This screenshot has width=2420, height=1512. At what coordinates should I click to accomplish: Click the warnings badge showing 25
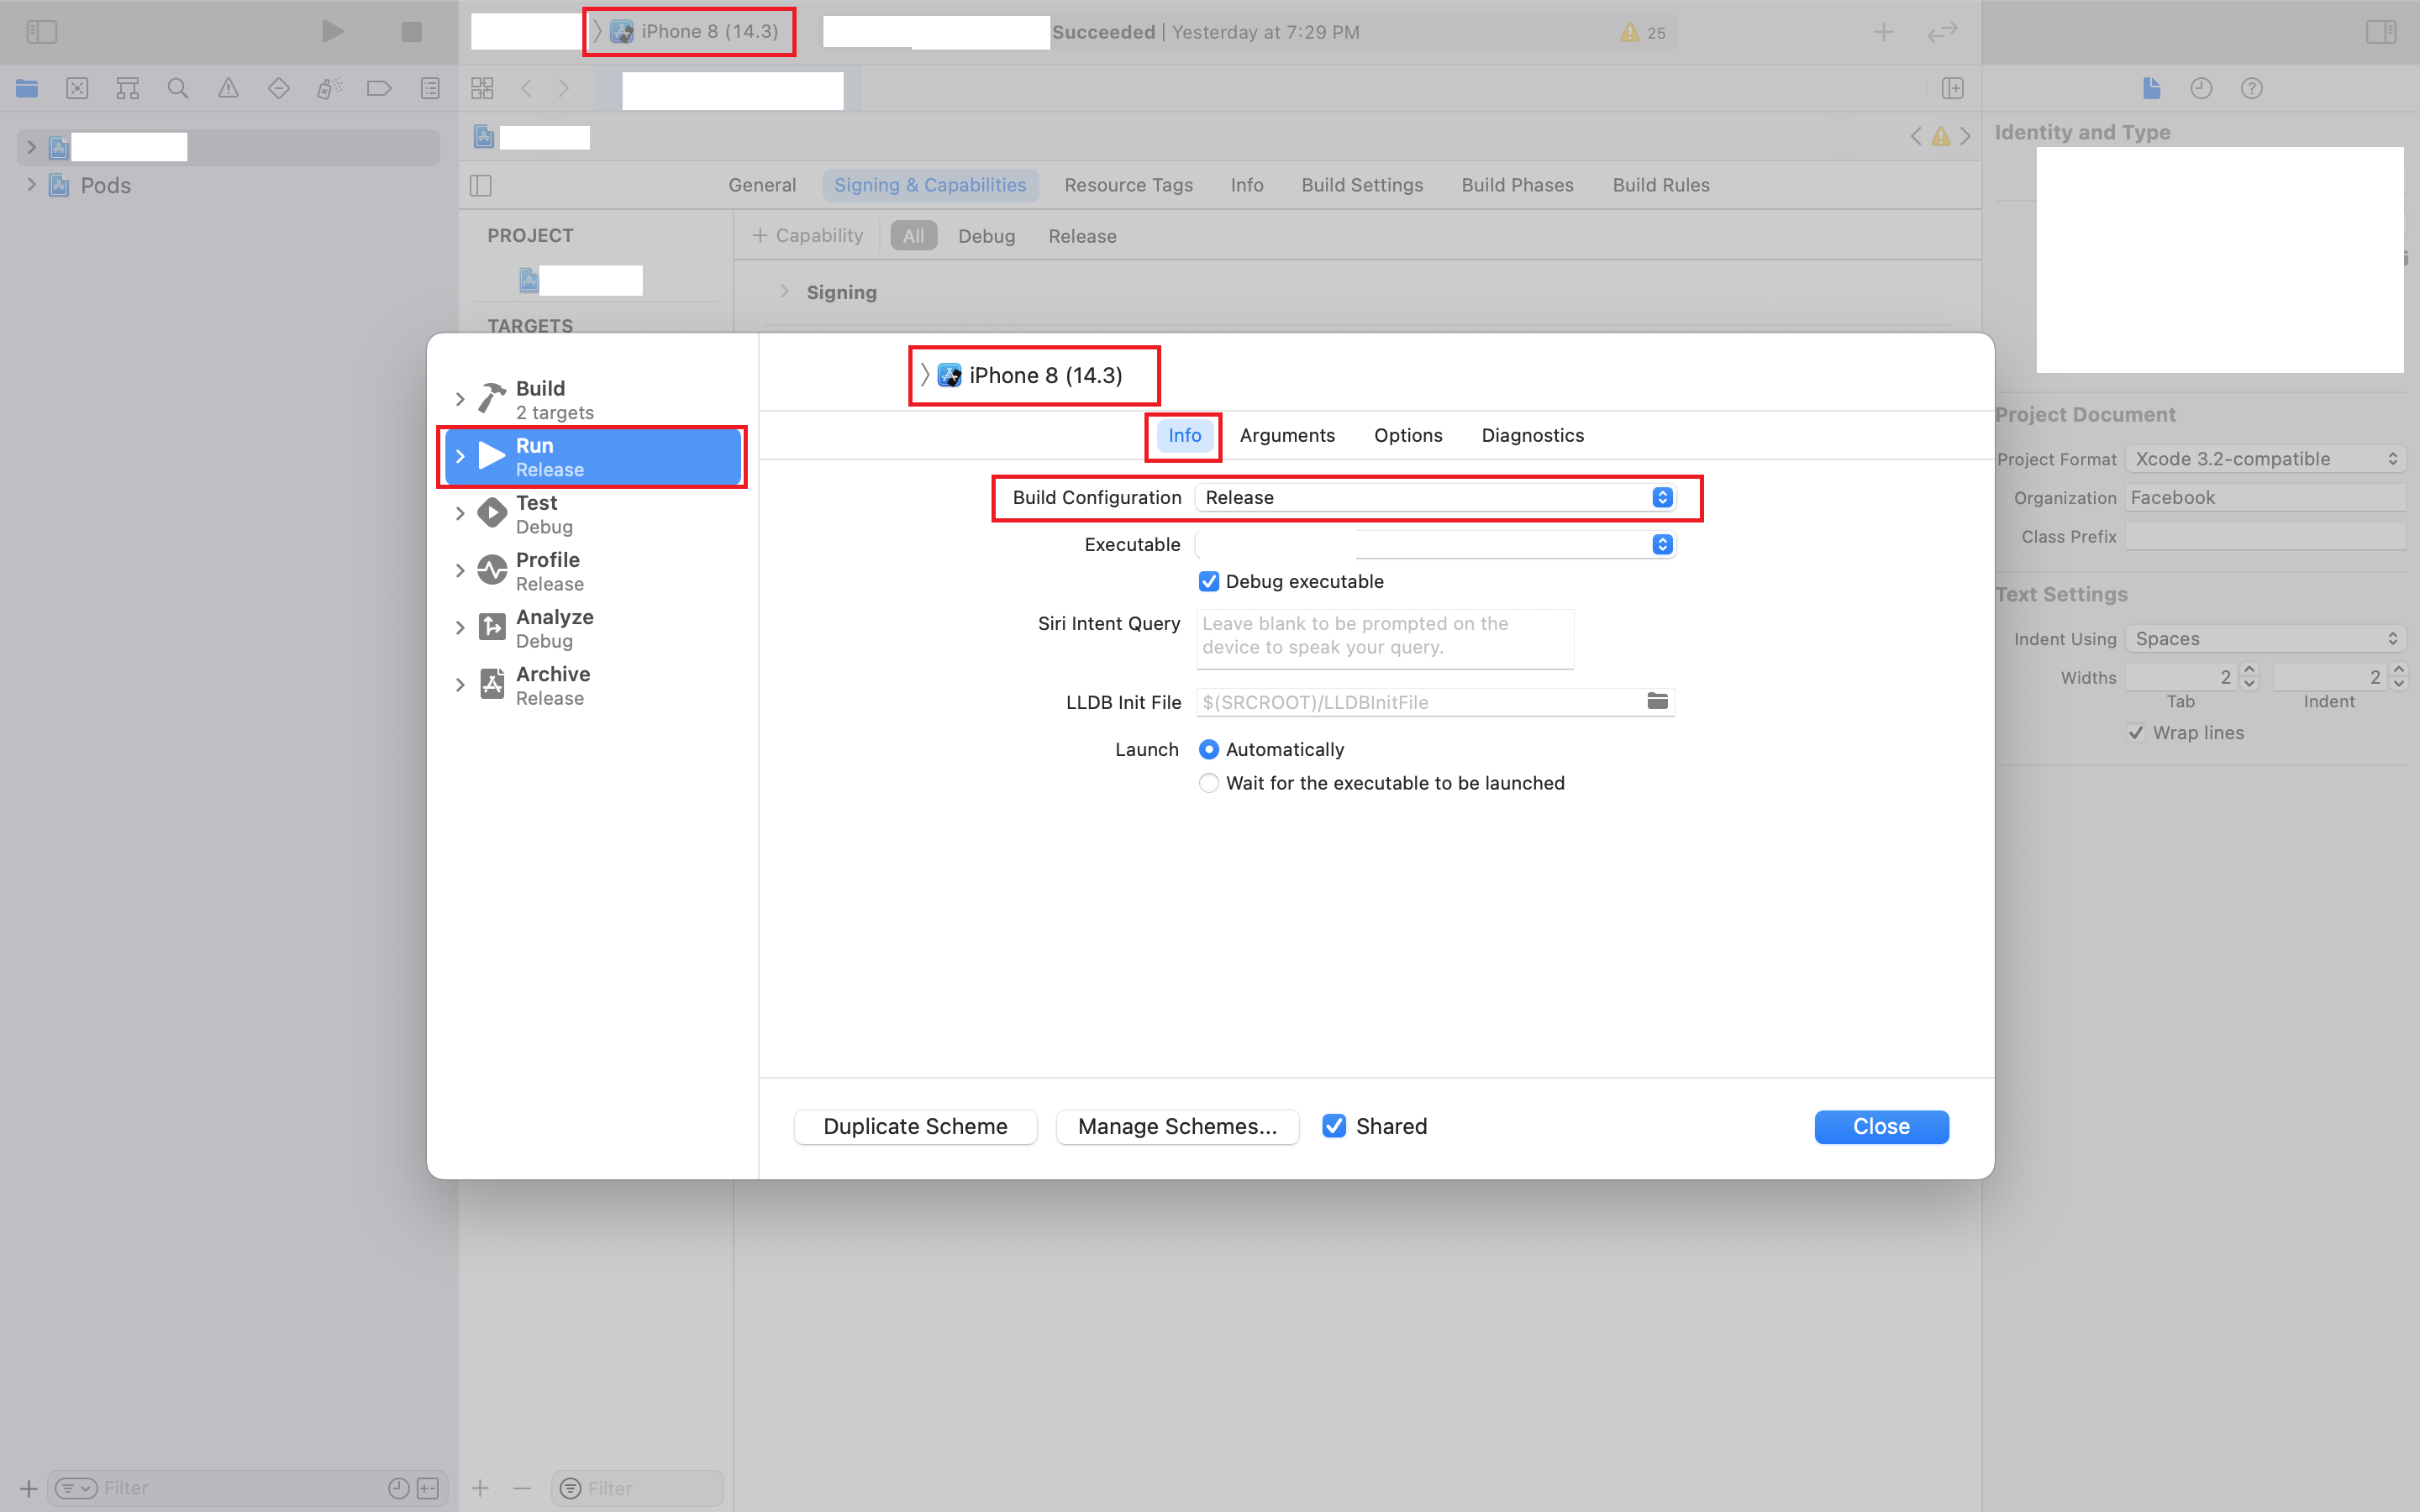pos(1643,32)
